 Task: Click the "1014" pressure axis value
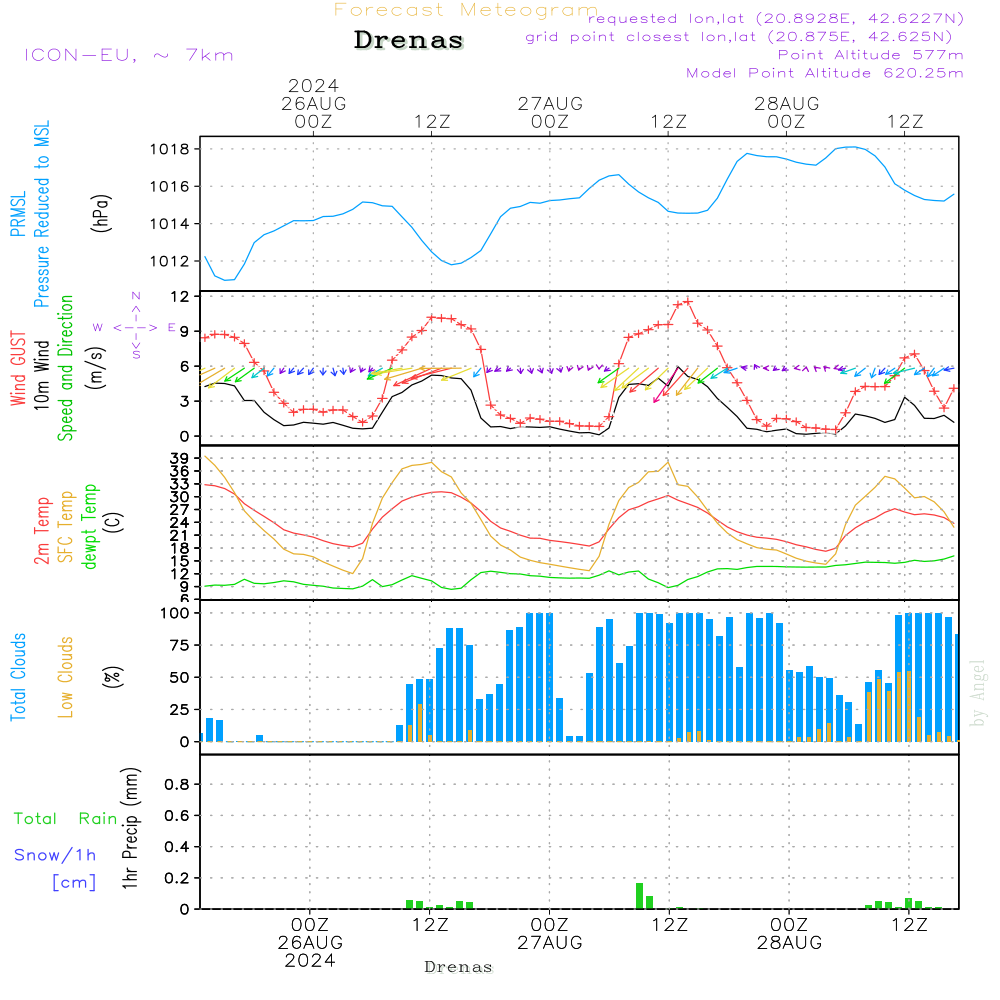(x=170, y=224)
